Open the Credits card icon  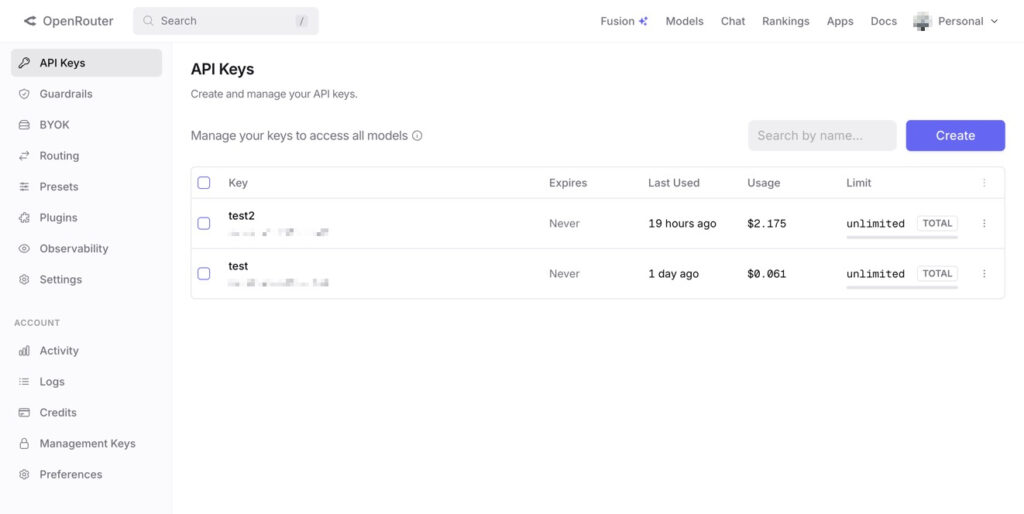click(x=25, y=413)
